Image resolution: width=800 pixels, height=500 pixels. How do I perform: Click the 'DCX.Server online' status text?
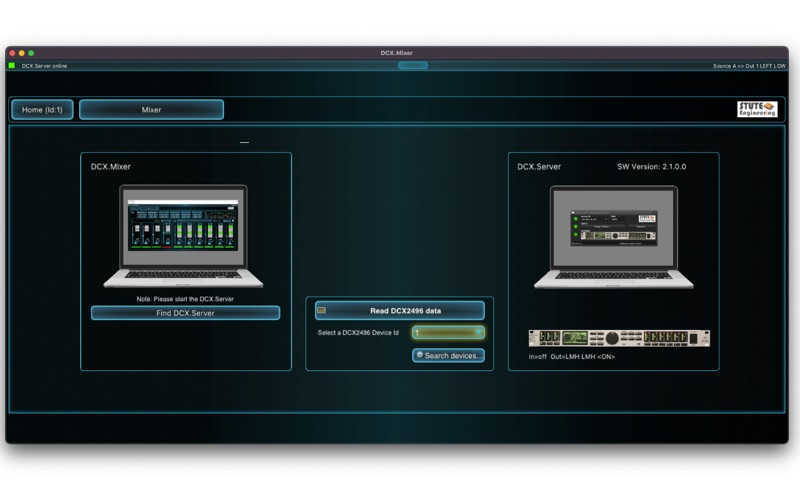tap(44, 66)
